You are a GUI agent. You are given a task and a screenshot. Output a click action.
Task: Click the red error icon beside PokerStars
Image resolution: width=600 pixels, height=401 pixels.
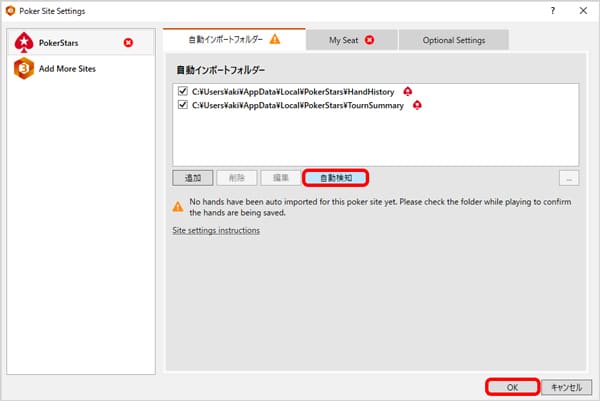coord(128,43)
